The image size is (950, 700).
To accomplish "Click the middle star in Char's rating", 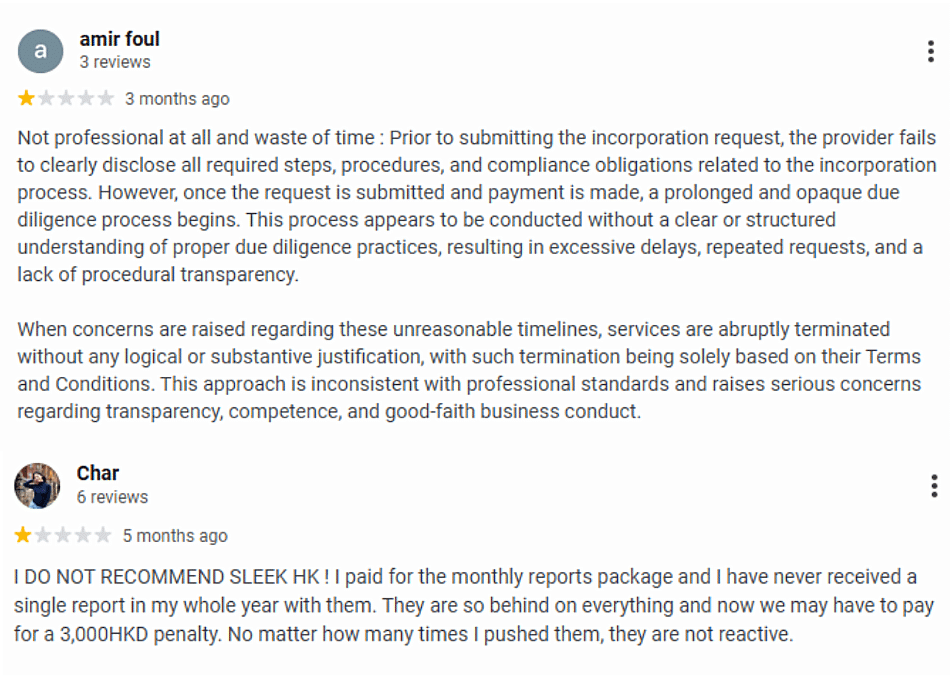I will point(63,535).
